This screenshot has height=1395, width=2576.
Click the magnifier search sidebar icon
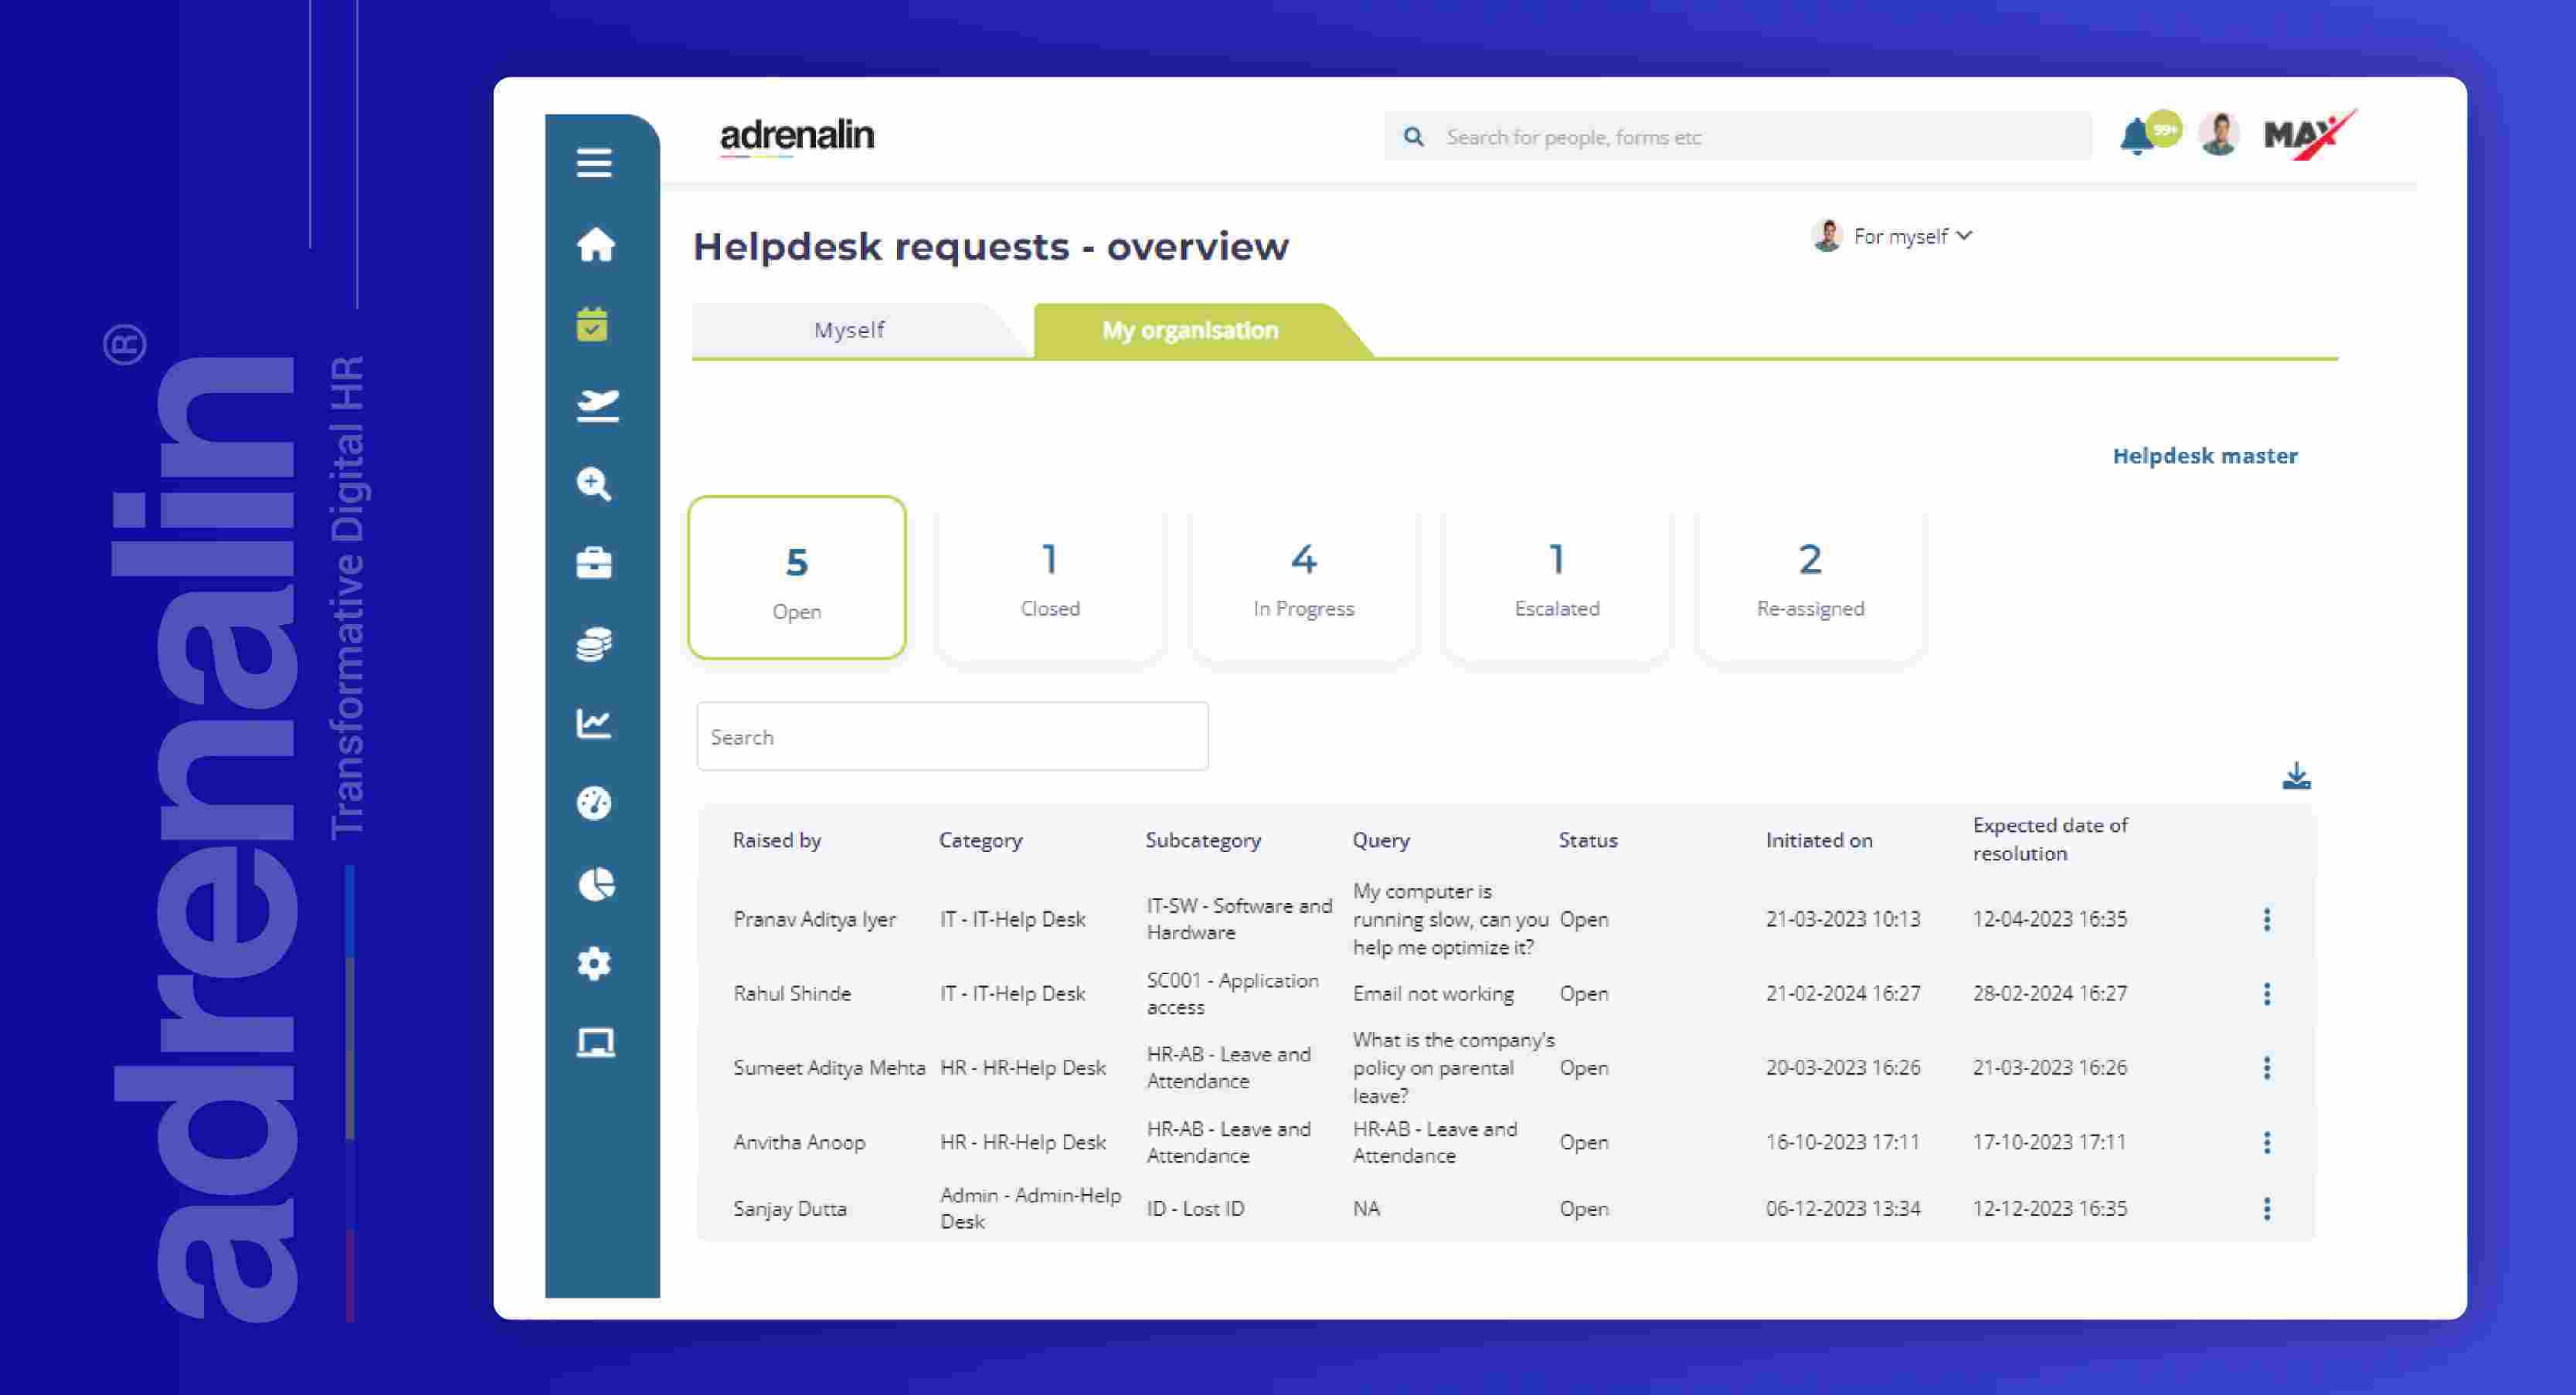pos(594,484)
